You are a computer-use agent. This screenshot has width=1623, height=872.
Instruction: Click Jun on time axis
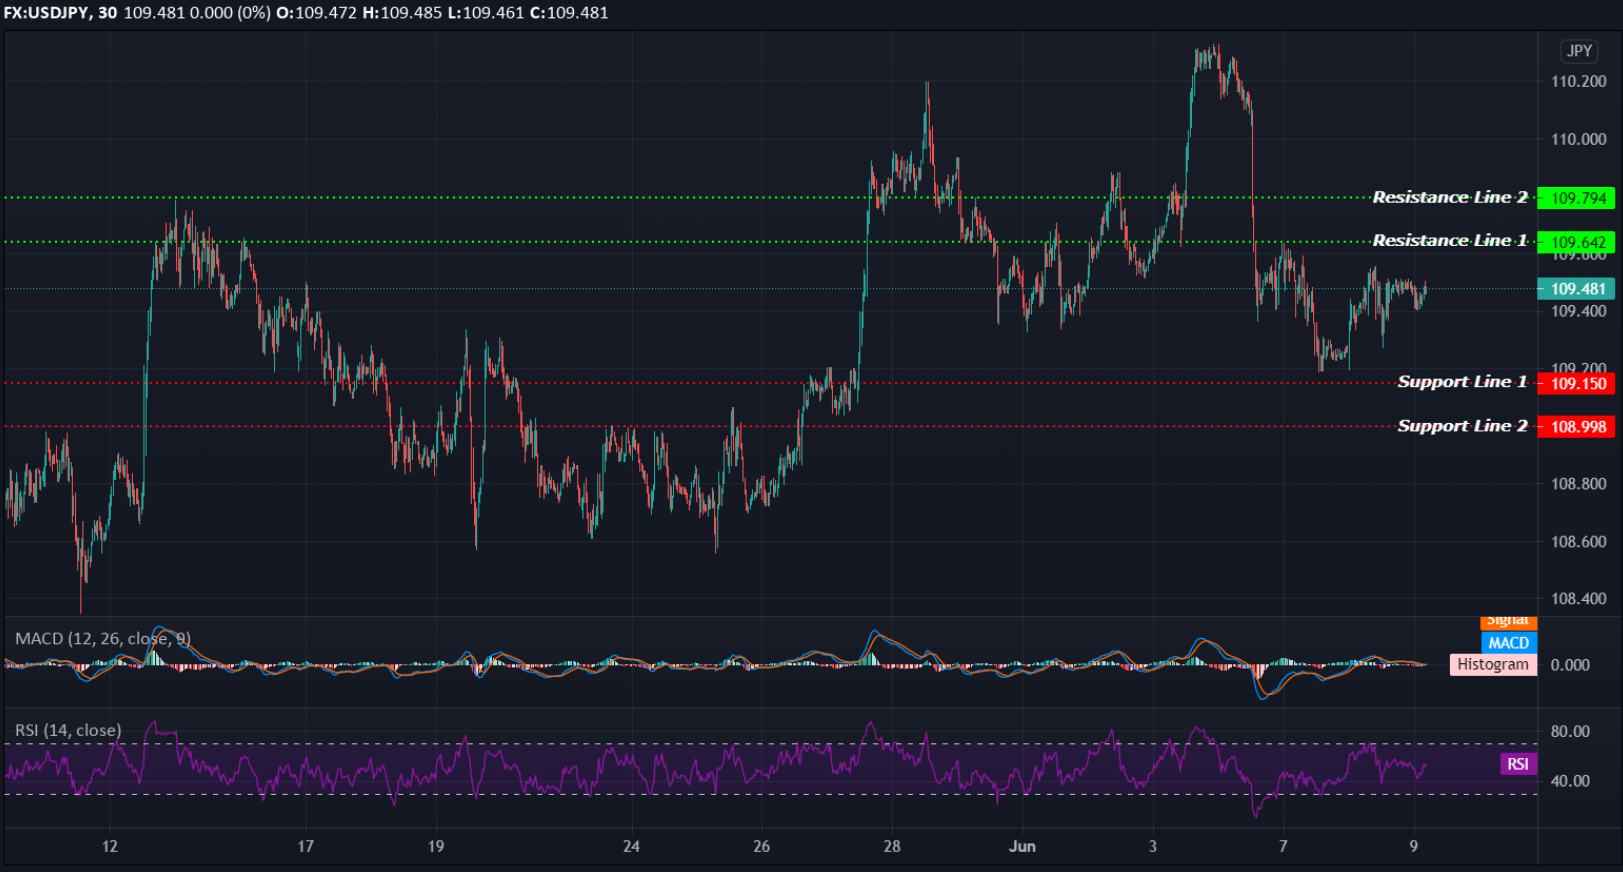click(x=1022, y=846)
